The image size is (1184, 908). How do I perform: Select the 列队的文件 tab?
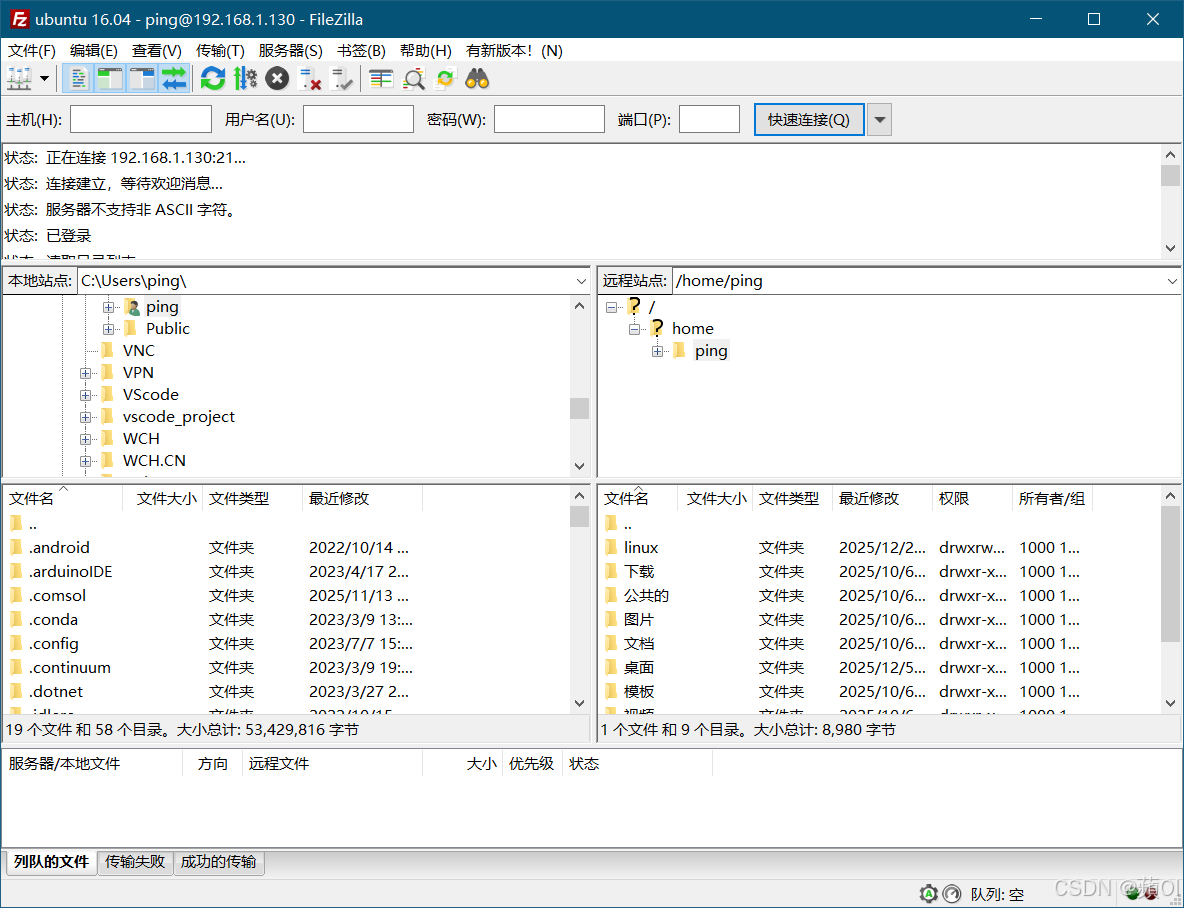(51, 862)
